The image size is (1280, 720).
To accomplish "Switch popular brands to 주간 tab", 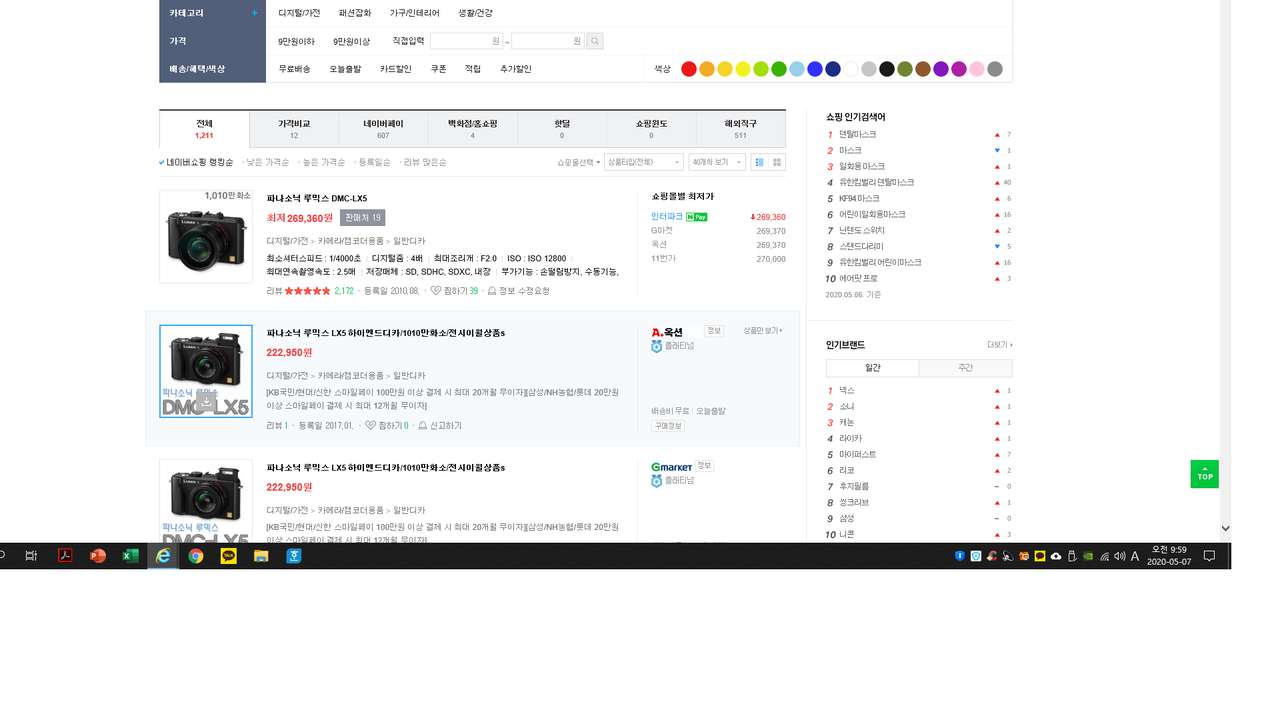I will click(965, 368).
